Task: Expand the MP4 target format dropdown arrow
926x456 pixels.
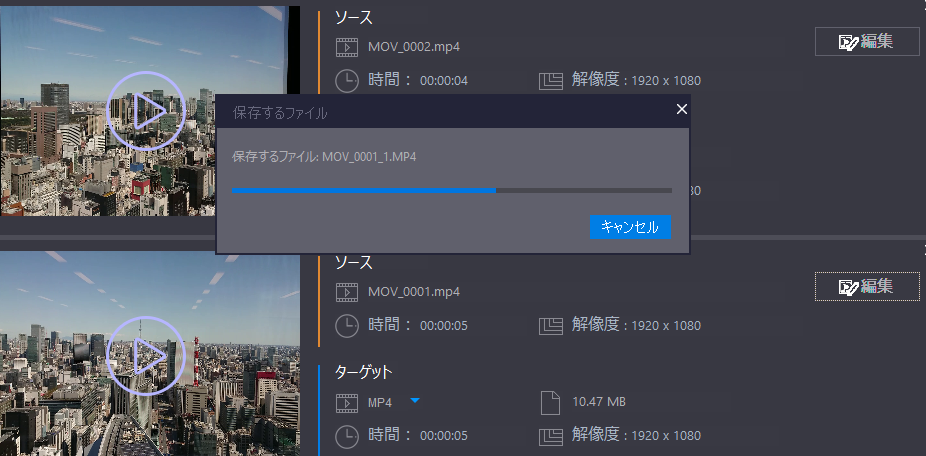Action: (x=415, y=402)
